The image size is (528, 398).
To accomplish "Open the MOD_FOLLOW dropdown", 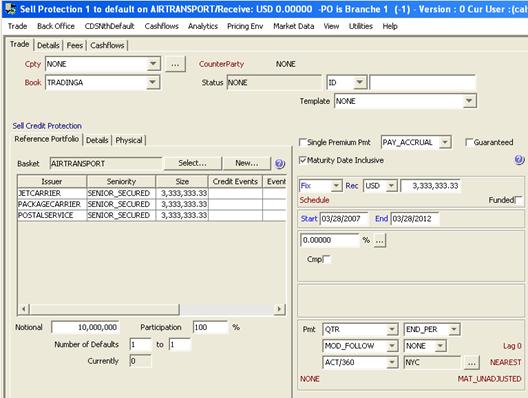I will 392,346.
